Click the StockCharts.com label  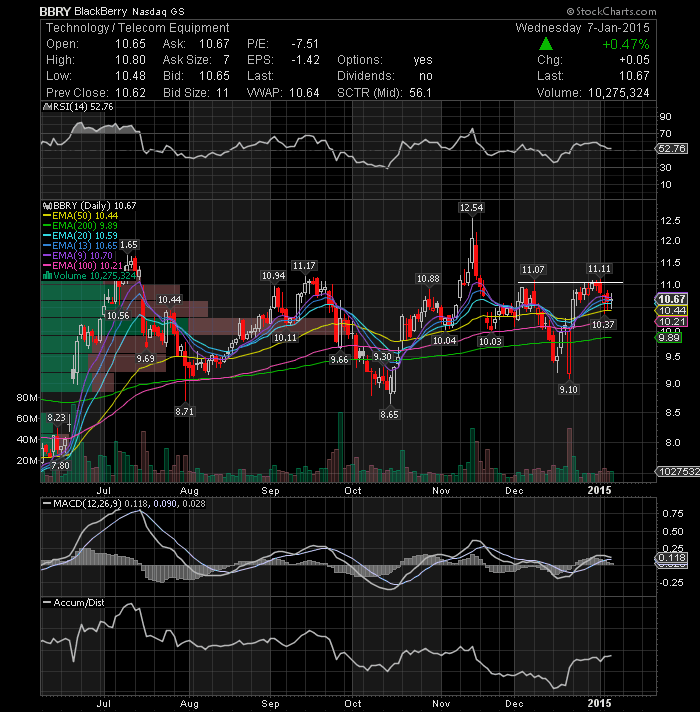[x=611, y=11]
